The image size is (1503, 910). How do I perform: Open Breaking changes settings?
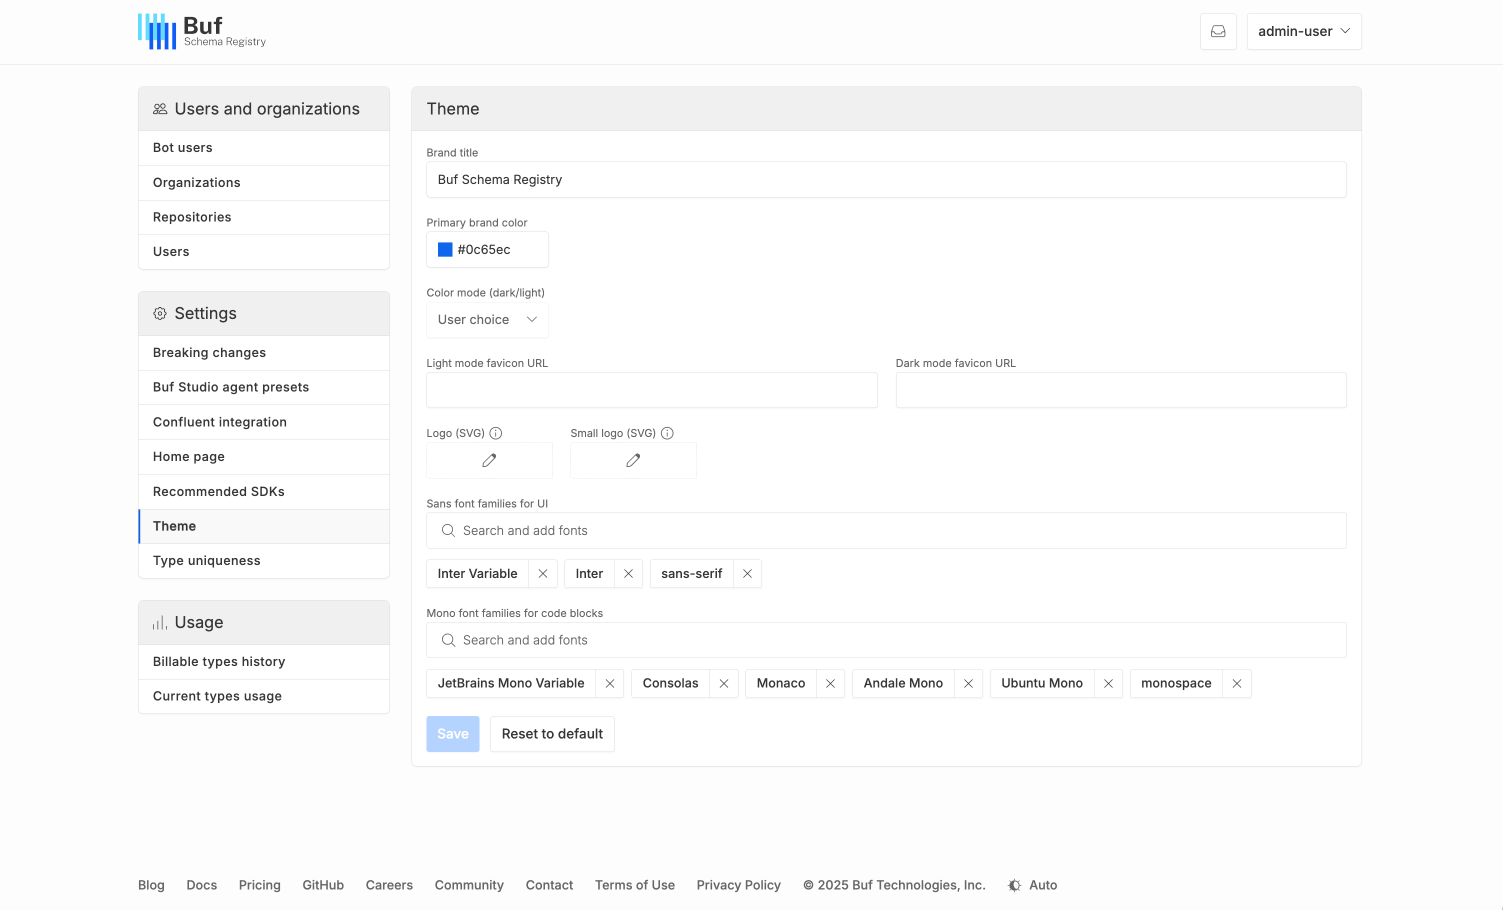(264, 353)
